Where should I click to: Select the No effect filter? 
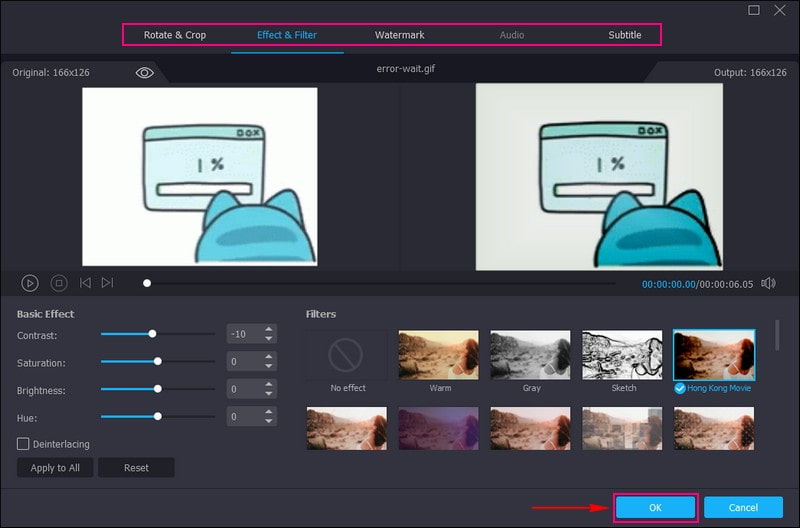pyautogui.click(x=347, y=355)
